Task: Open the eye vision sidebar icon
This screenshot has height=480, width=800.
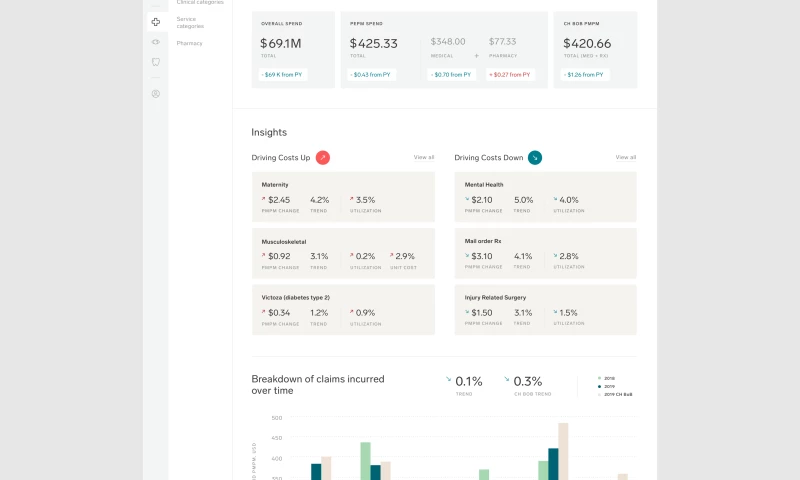Action: pyautogui.click(x=156, y=42)
